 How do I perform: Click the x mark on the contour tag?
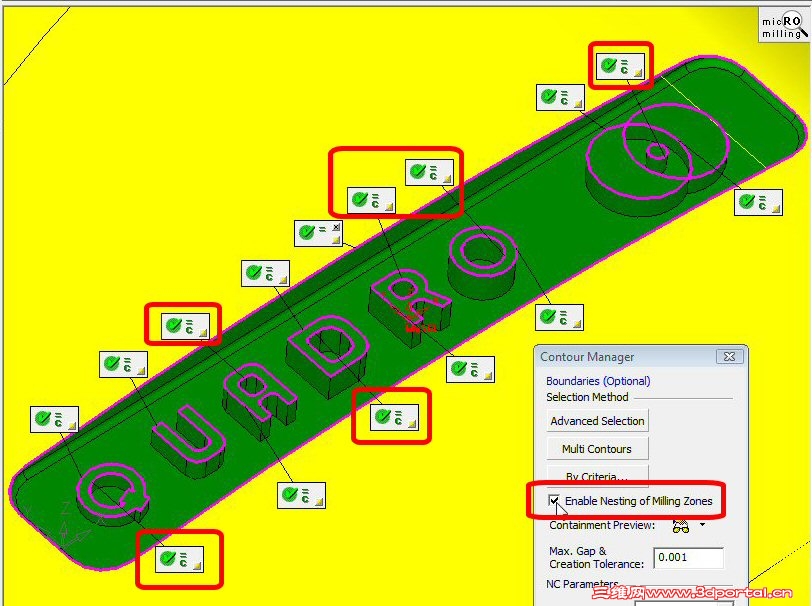click(337, 227)
